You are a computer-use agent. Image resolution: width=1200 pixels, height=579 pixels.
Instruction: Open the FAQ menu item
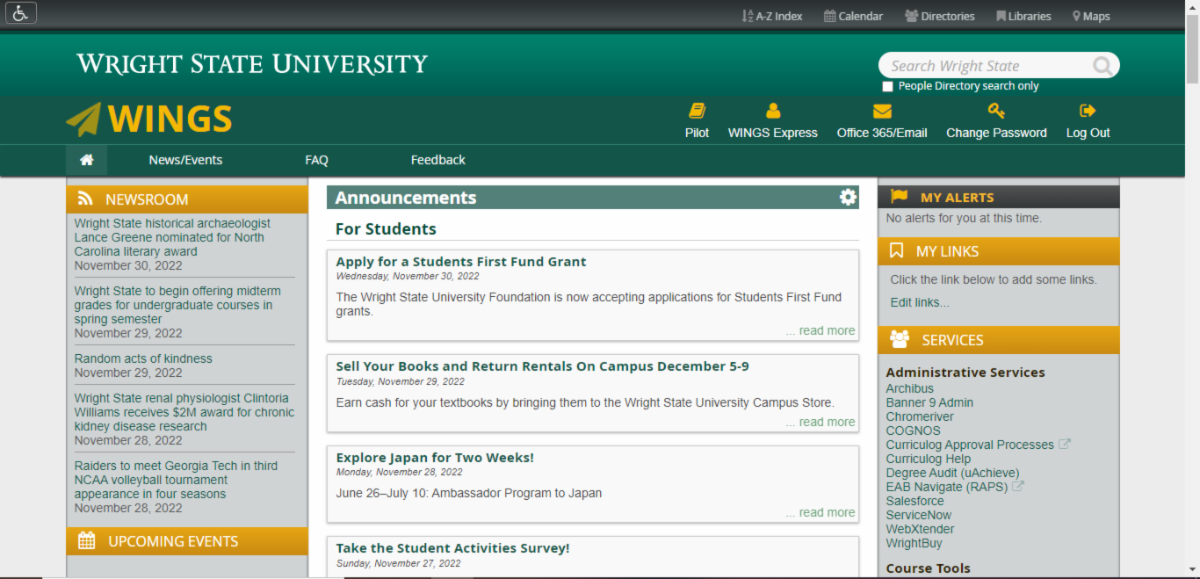(x=316, y=160)
